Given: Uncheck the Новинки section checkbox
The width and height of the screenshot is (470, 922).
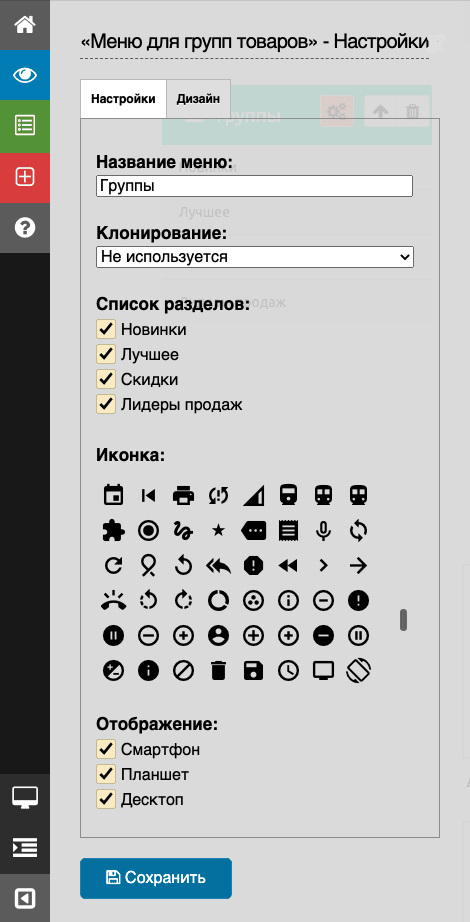Looking at the screenshot, I should click(106, 329).
